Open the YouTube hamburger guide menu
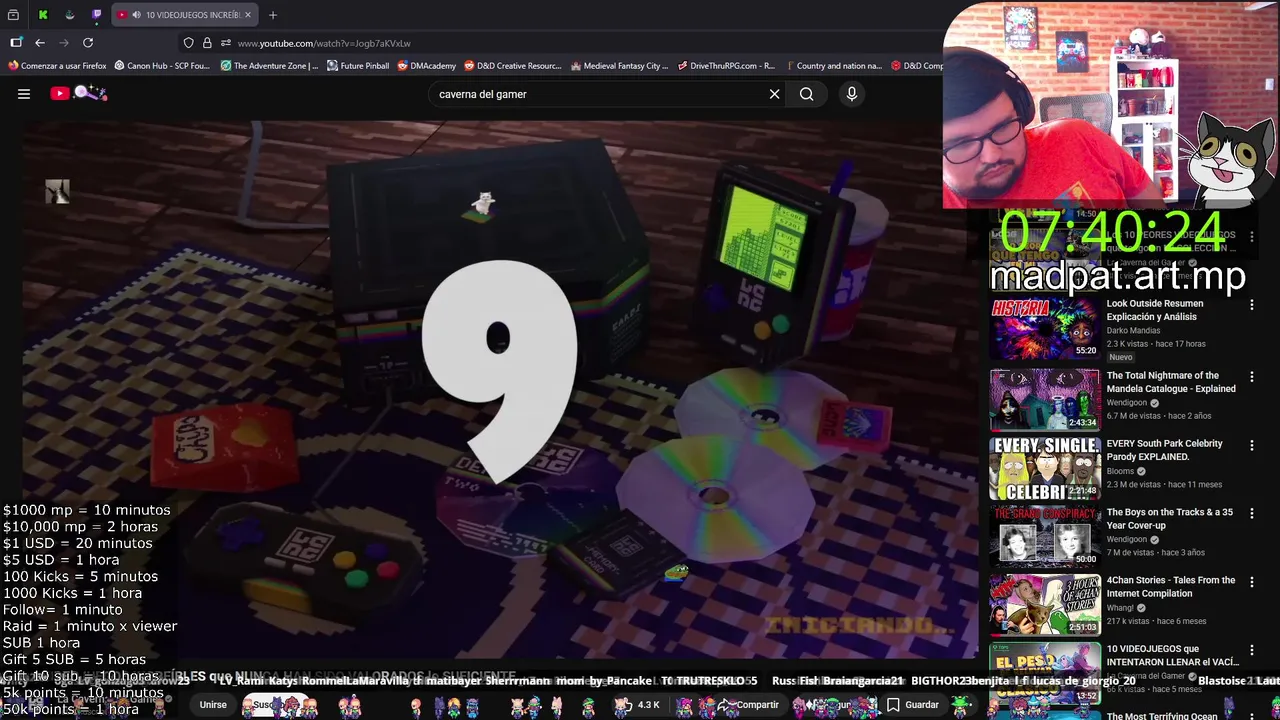The image size is (1280, 720). pyautogui.click(x=24, y=94)
